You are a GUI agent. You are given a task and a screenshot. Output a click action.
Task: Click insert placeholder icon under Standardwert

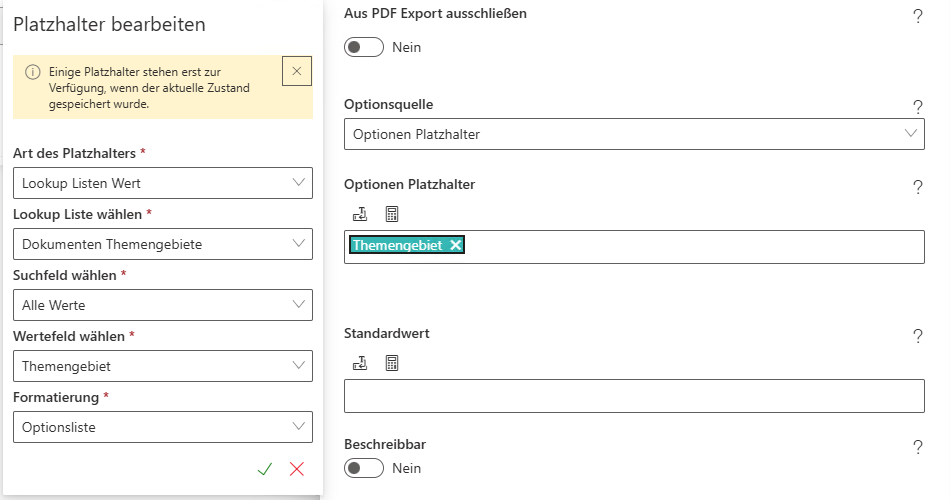tap(360, 363)
